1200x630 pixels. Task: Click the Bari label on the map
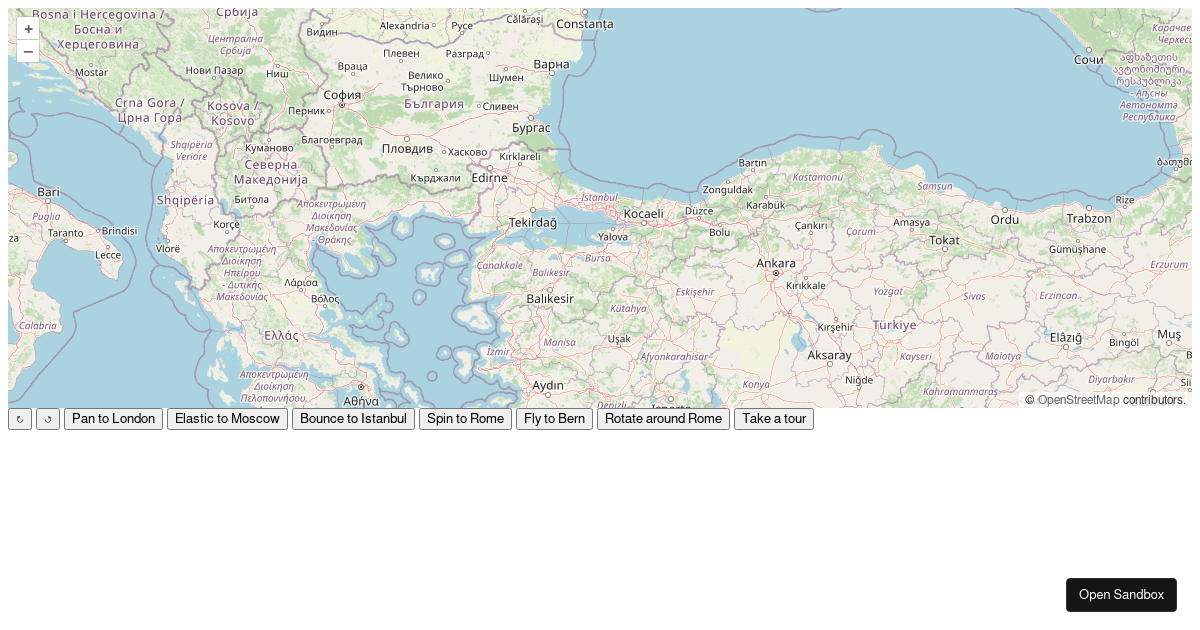pos(49,191)
